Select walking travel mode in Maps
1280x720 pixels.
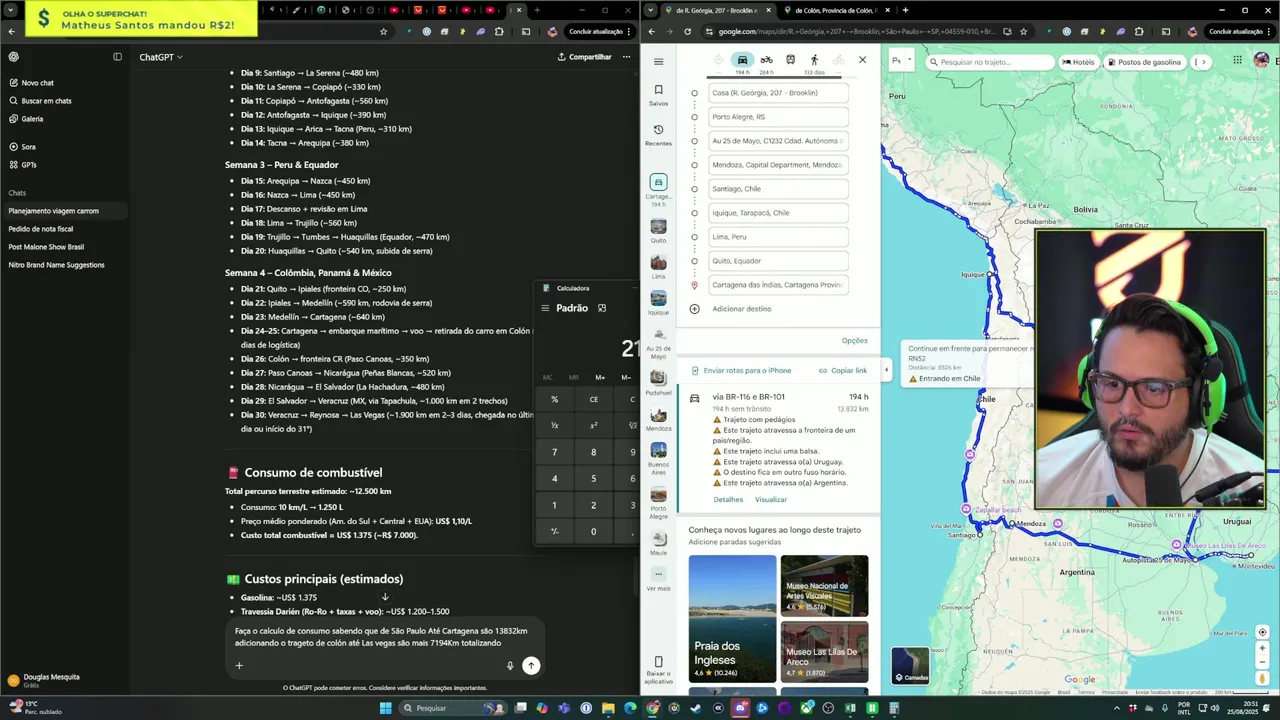tap(814, 61)
